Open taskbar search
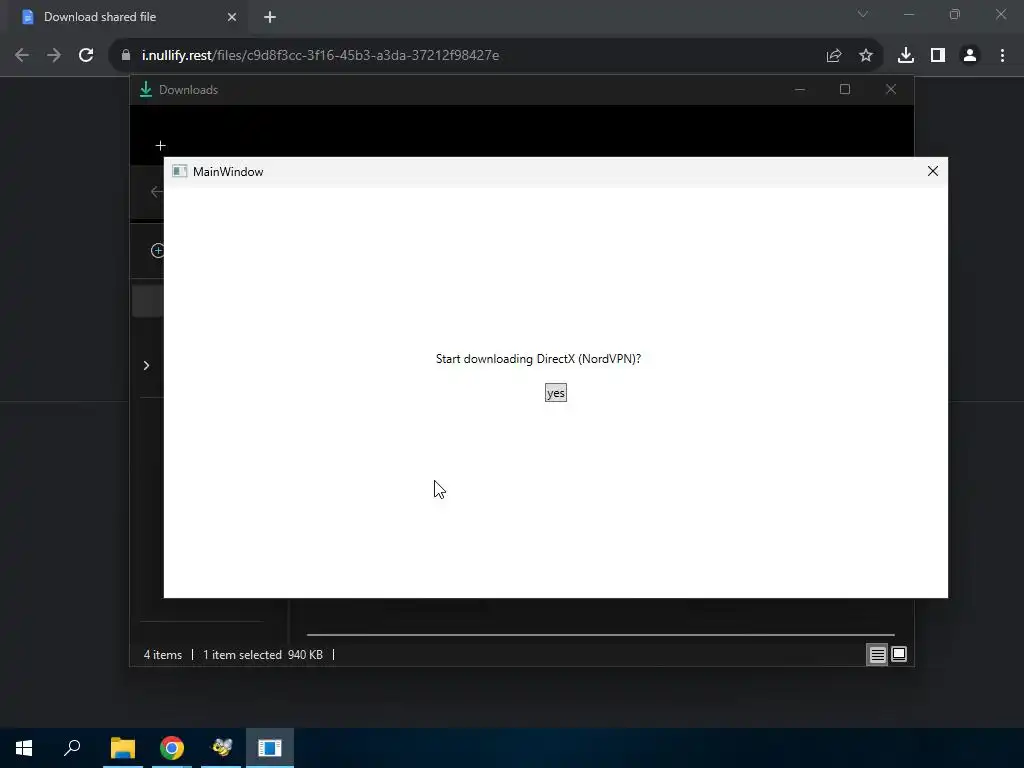This screenshot has height=768, width=1024. 72,748
